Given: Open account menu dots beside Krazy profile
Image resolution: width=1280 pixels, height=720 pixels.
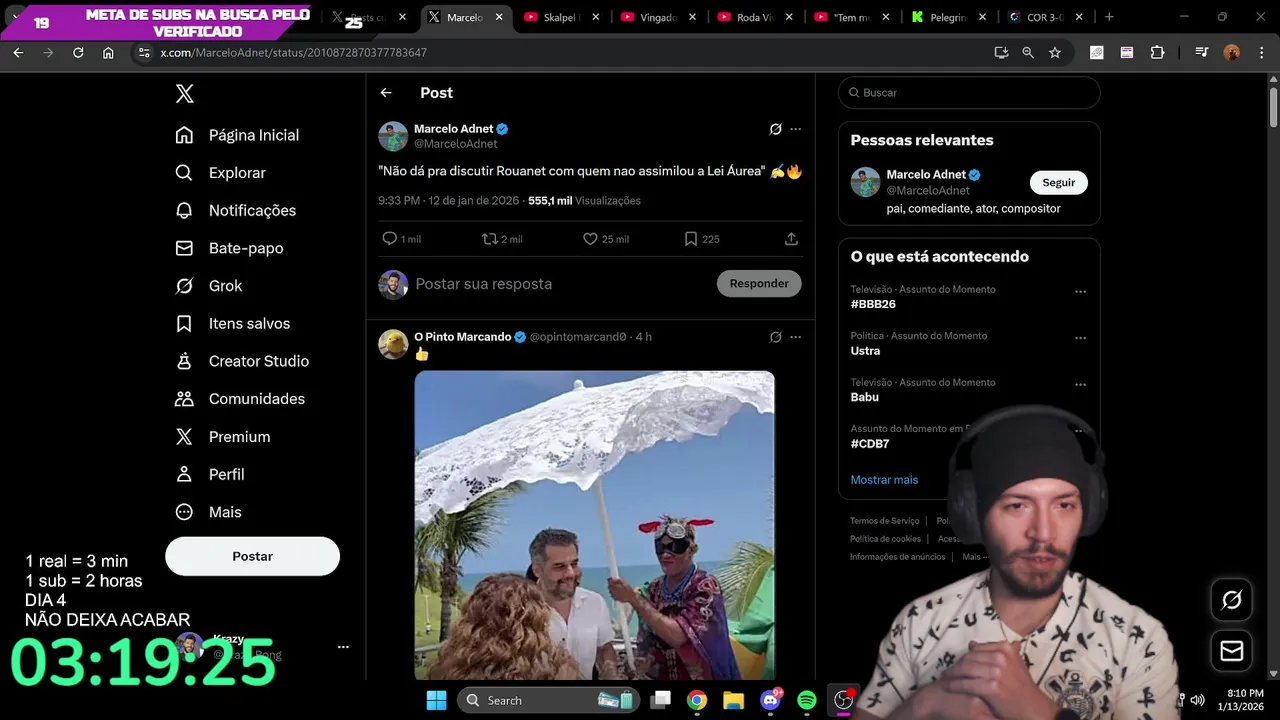Looking at the screenshot, I should (343, 647).
